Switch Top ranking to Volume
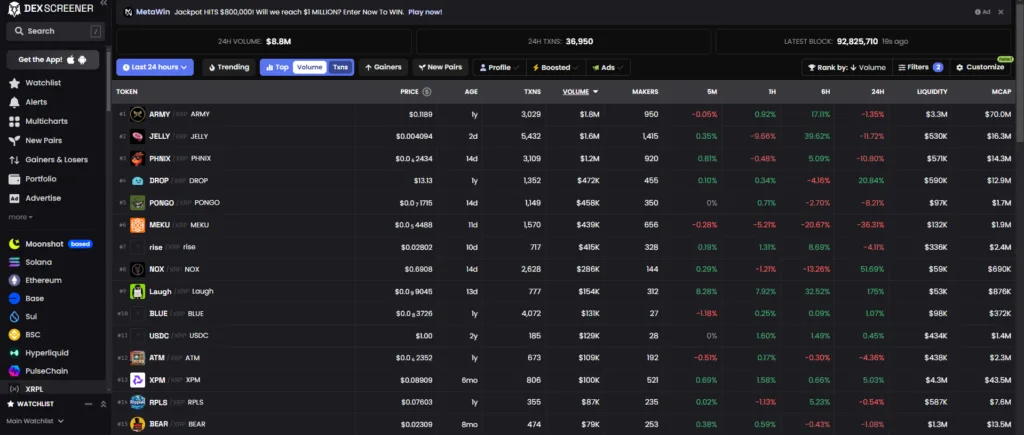The height and width of the screenshot is (435, 1024). (x=310, y=67)
